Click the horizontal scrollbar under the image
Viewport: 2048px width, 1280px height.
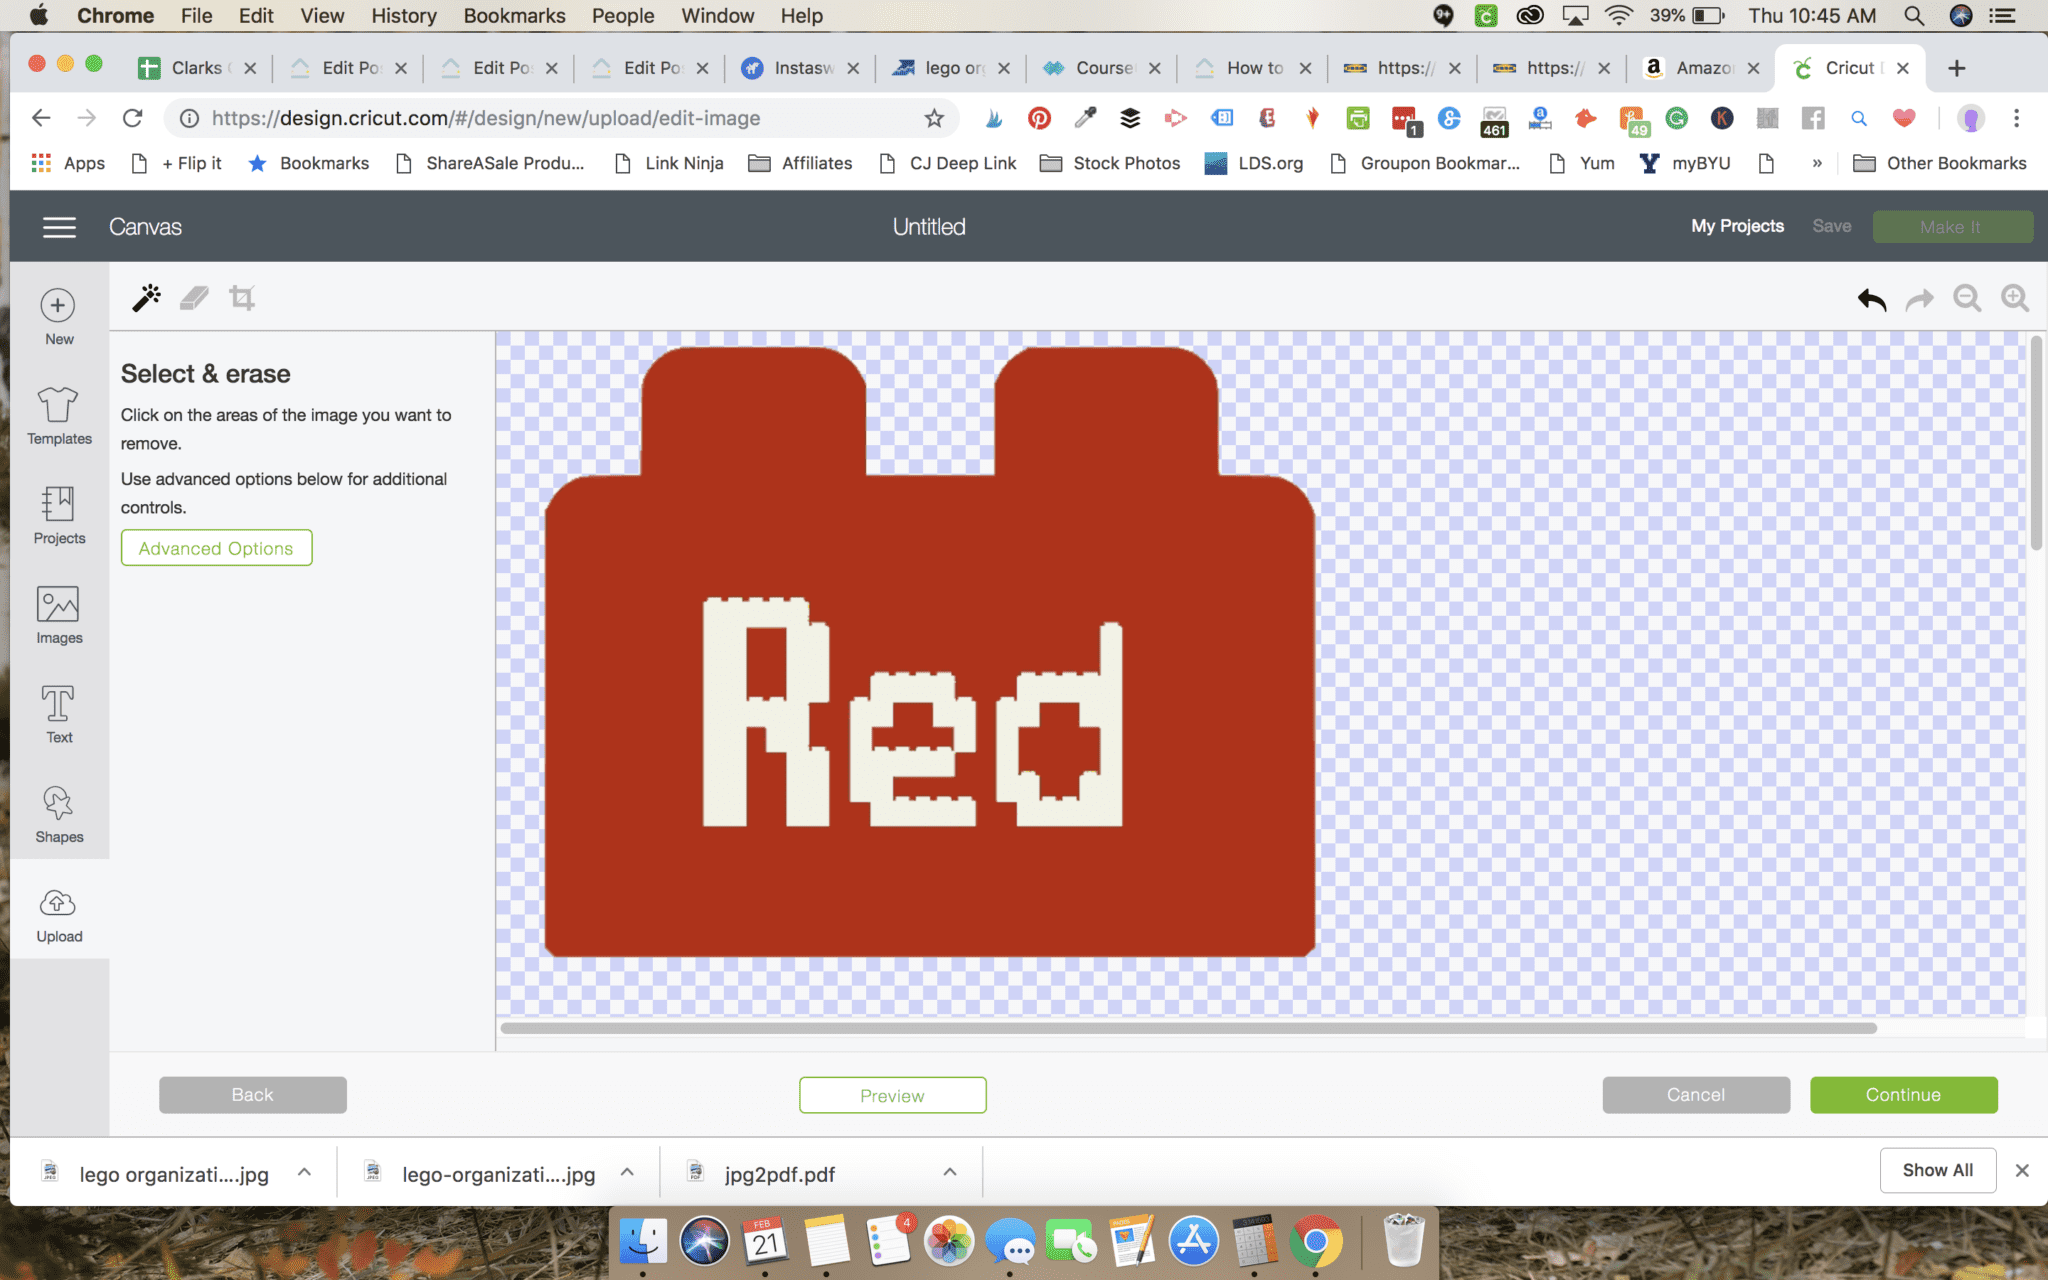point(1188,1028)
